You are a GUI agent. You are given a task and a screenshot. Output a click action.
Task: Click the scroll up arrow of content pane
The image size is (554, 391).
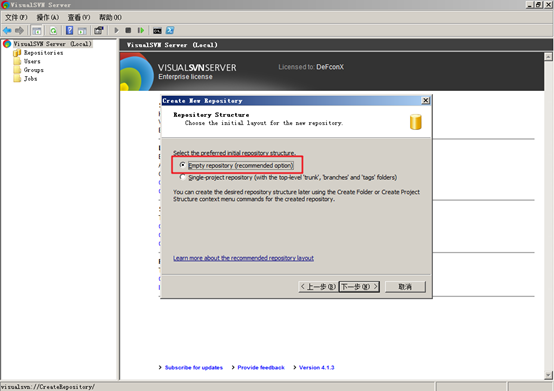pyautogui.click(x=548, y=57)
